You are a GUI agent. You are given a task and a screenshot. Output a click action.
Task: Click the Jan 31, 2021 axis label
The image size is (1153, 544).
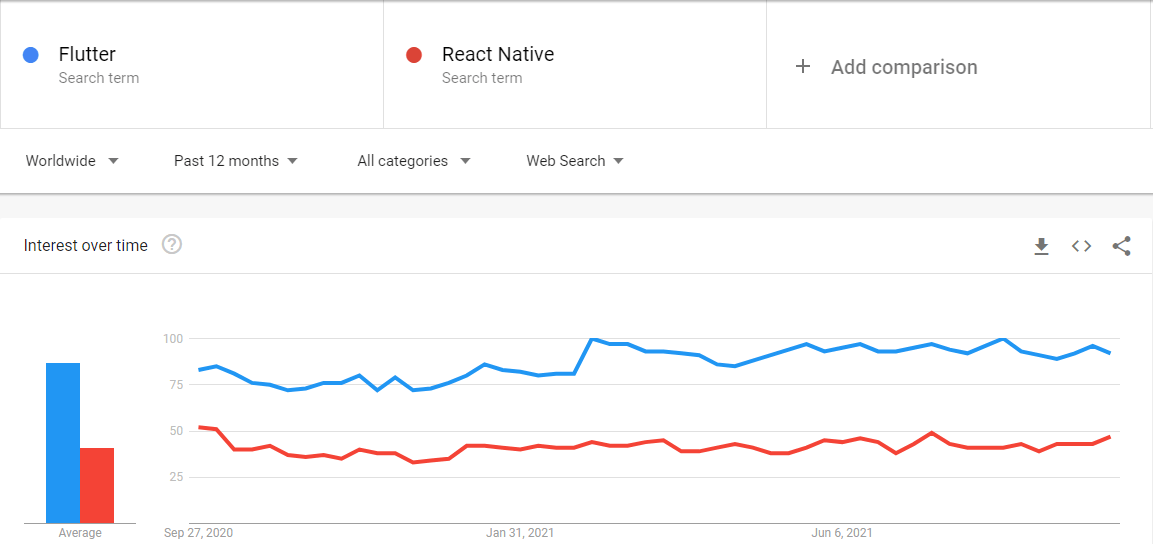point(520,533)
